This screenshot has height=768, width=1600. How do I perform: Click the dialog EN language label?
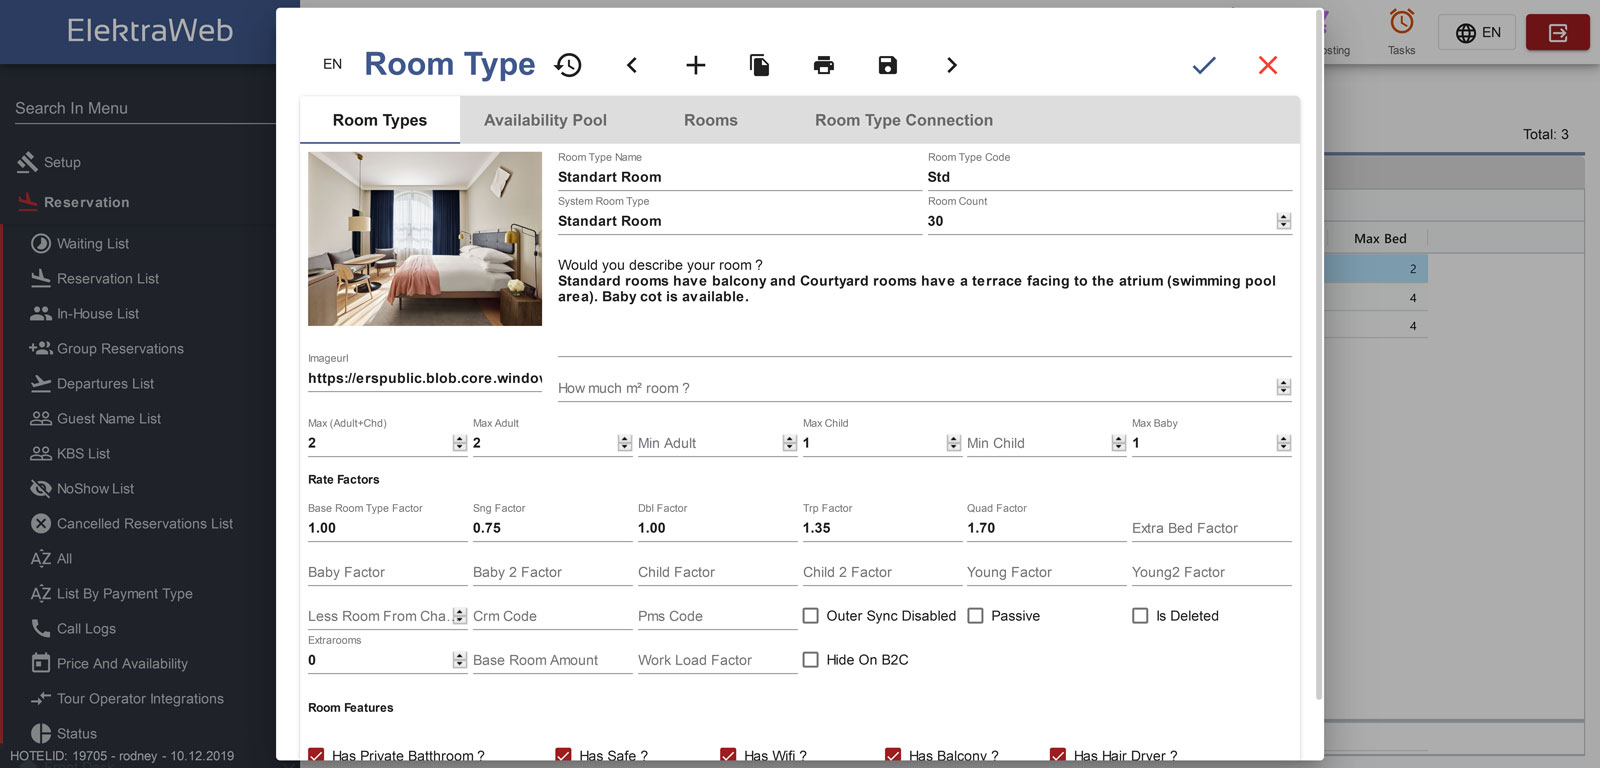coord(333,64)
